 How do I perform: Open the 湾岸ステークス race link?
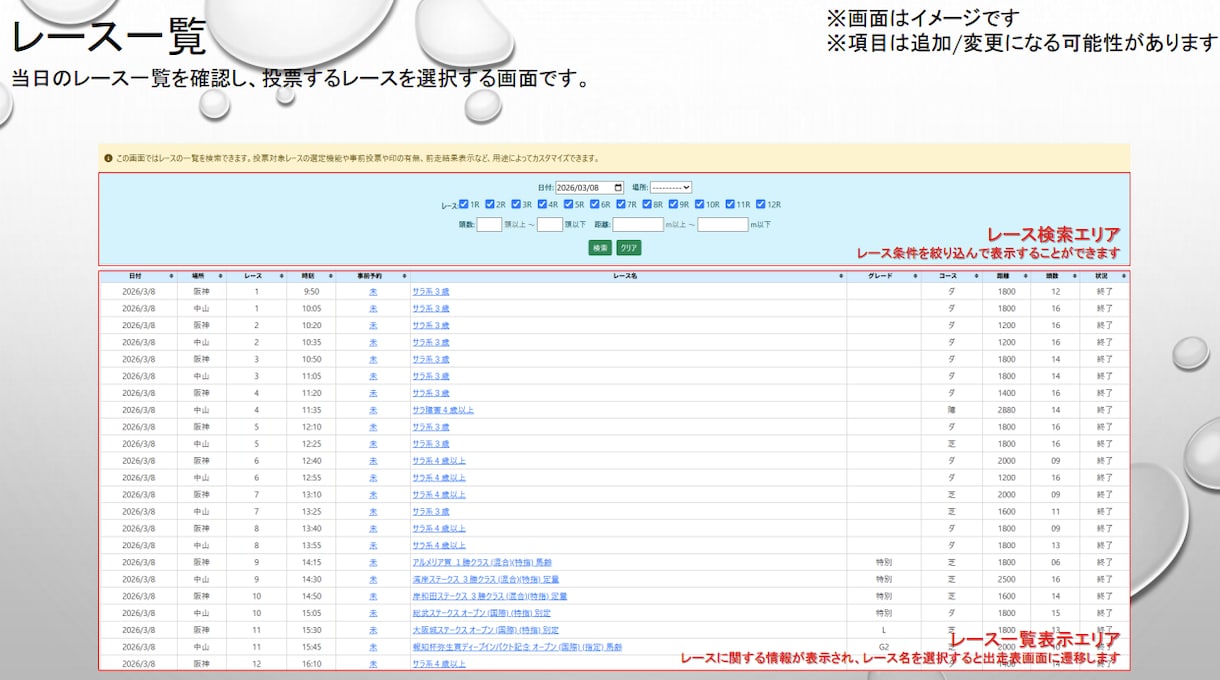[486, 579]
